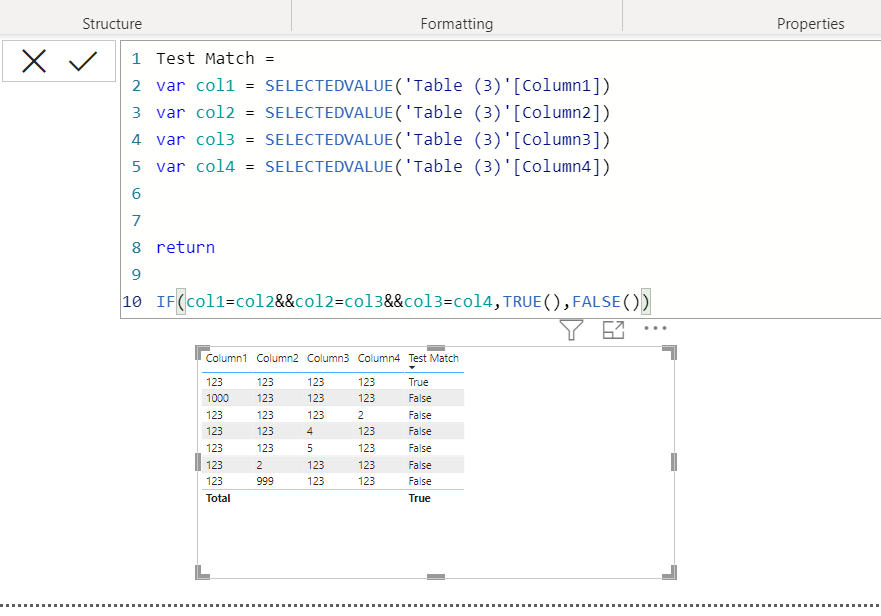Image resolution: width=881 pixels, height=616 pixels.
Task: Open the visual filter funnel icon
Action: pyautogui.click(x=571, y=329)
